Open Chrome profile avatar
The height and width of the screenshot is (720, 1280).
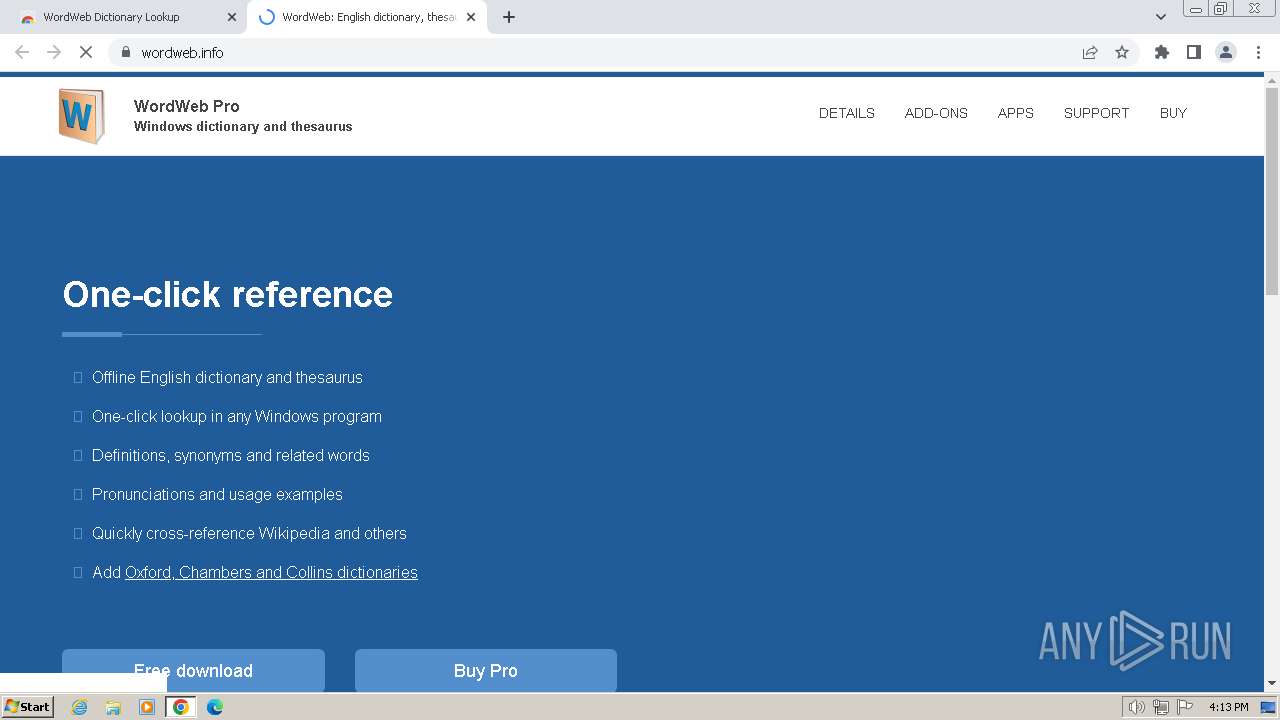point(1226,52)
